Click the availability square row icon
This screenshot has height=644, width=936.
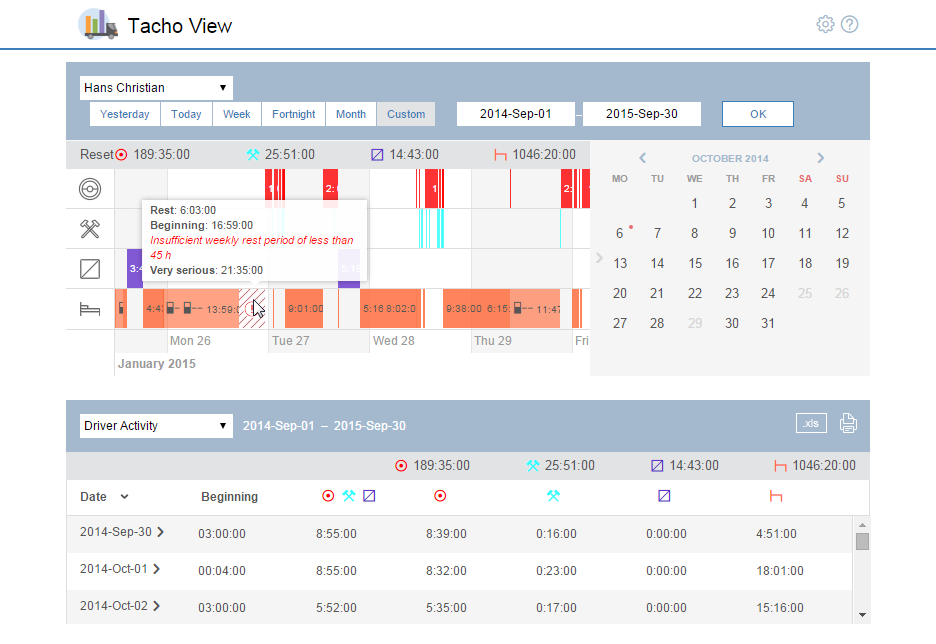[x=90, y=269]
